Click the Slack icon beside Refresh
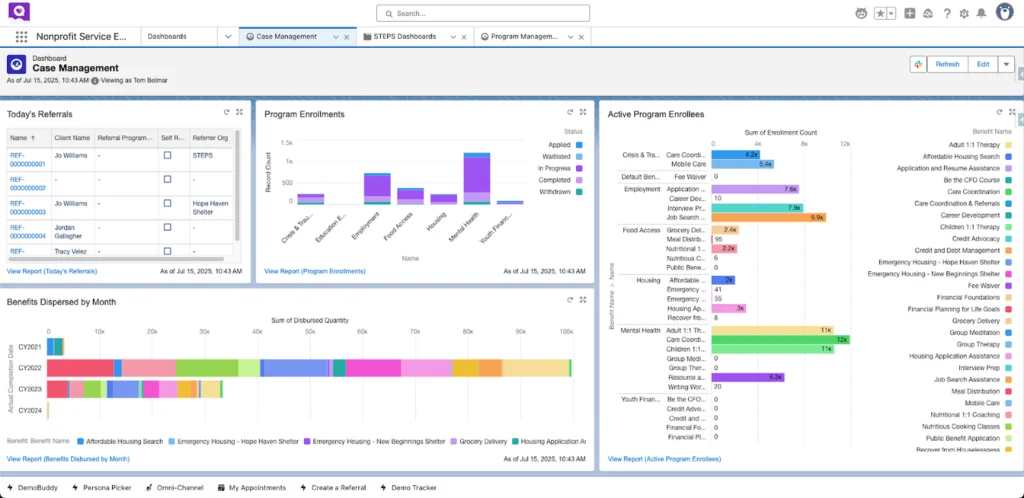Viewport: 1024px width, 498px height. [917, 64]
